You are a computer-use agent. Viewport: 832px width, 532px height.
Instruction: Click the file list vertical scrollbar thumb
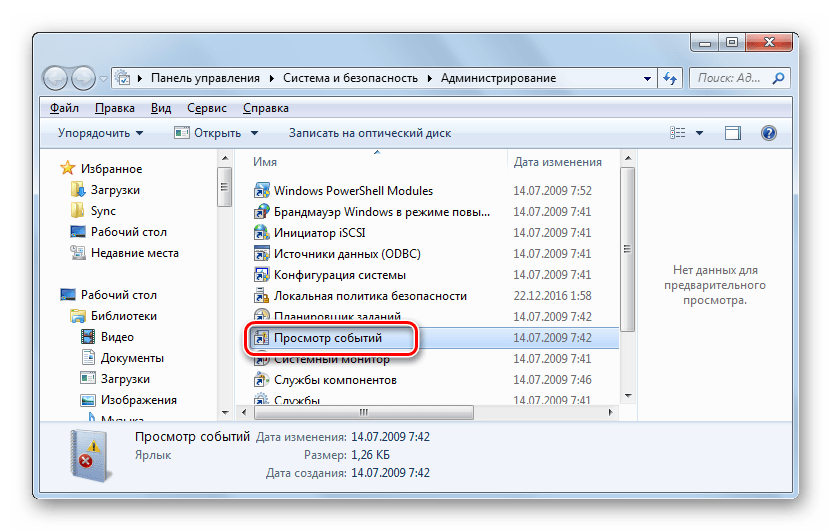(x=628, y=249)
